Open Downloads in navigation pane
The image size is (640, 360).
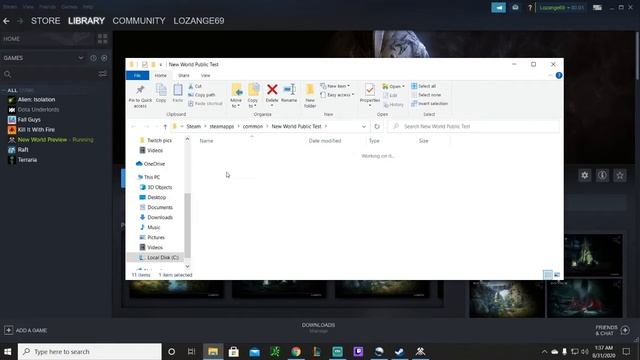156,218
